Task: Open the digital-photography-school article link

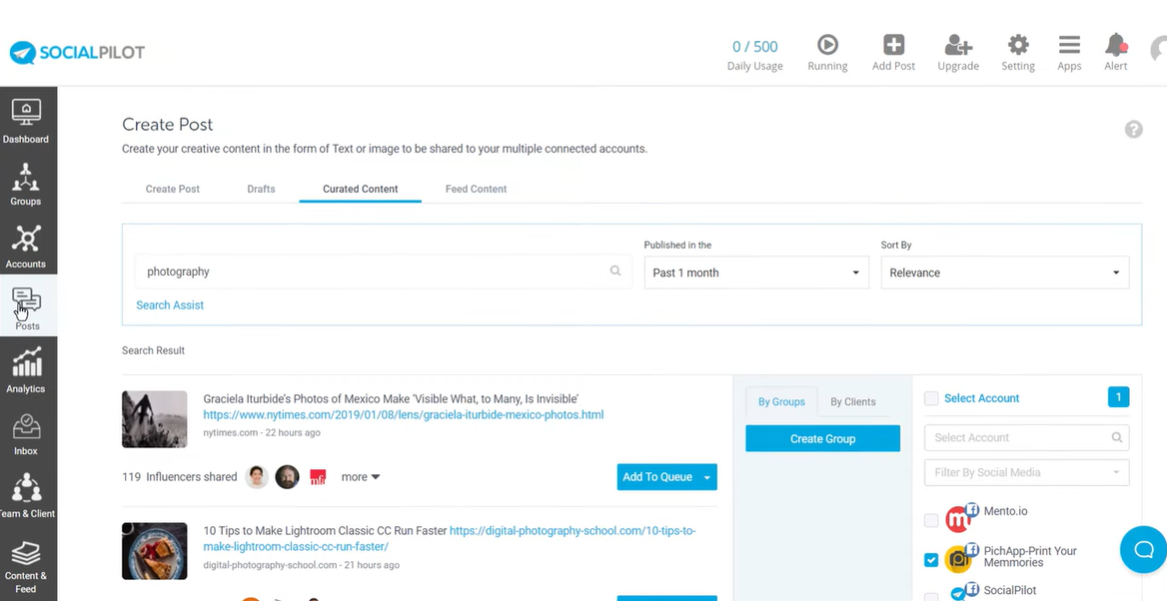Action: point(450,539)
